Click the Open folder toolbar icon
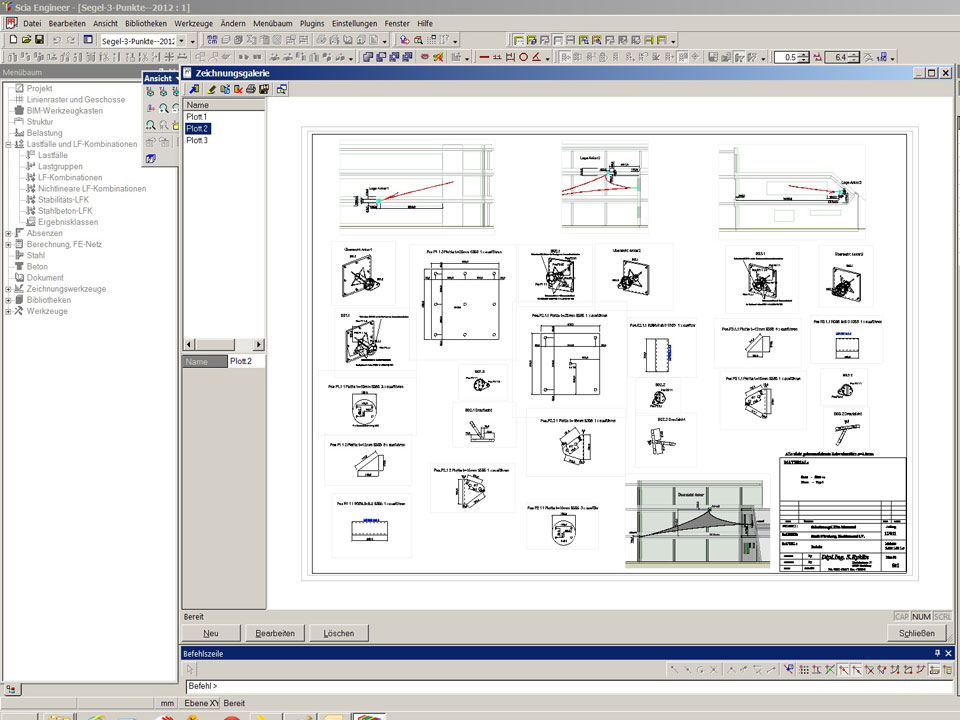The width and height of the screenshot is (960, 720). [x=26, y=40]
